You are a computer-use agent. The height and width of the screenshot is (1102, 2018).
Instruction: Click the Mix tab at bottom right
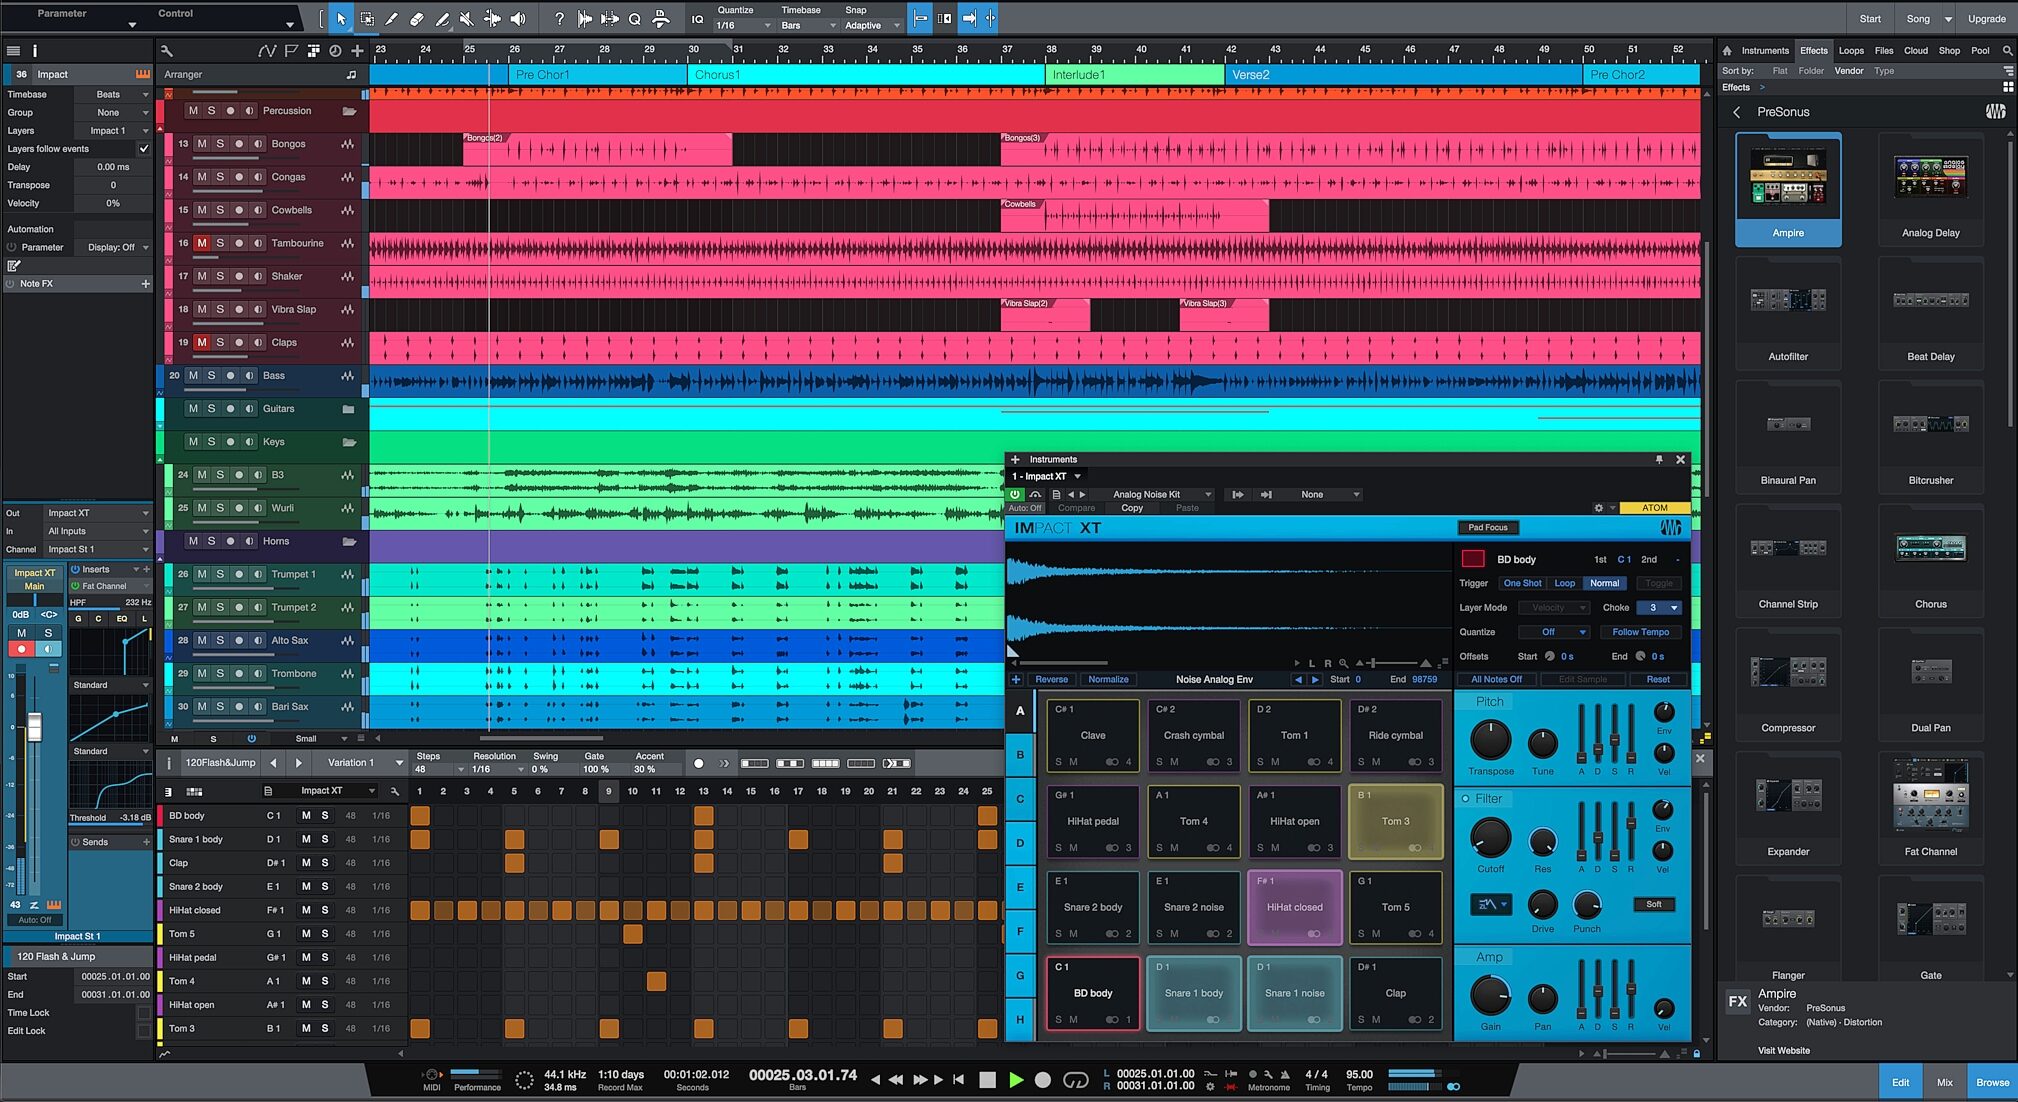point(1945,1082)
